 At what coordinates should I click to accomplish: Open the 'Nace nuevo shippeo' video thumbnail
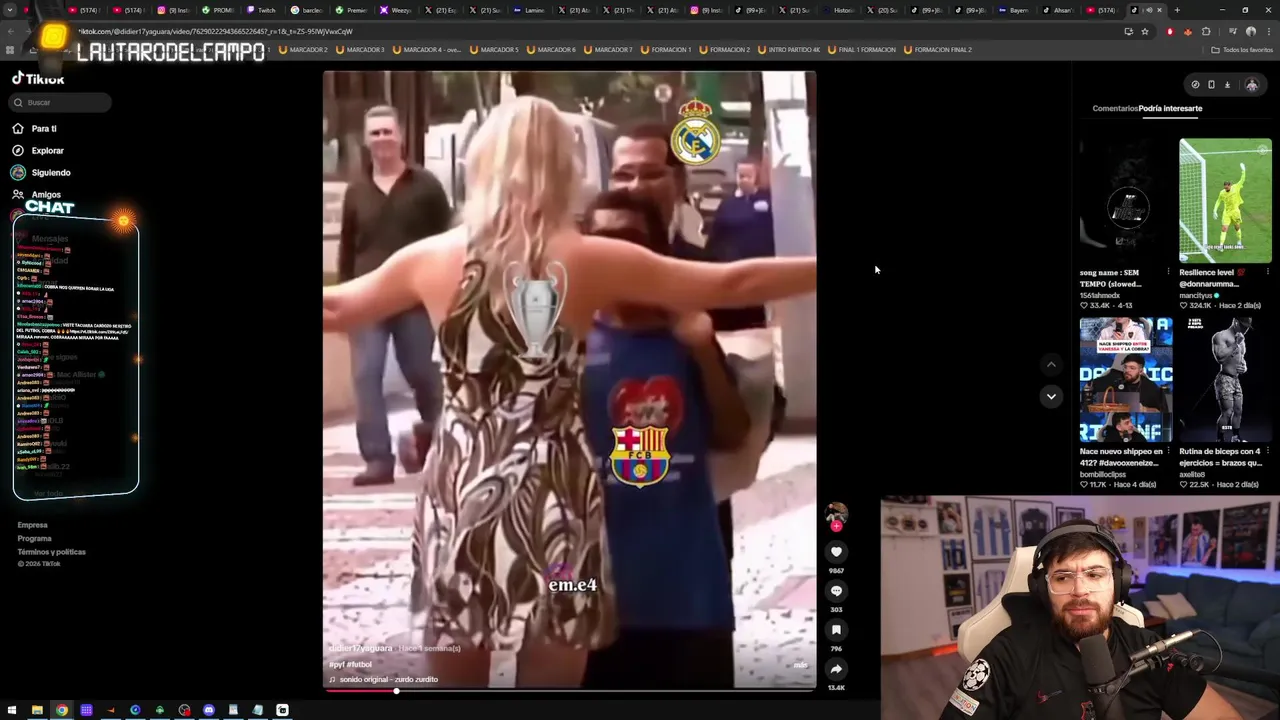[x=1126, y=380]
